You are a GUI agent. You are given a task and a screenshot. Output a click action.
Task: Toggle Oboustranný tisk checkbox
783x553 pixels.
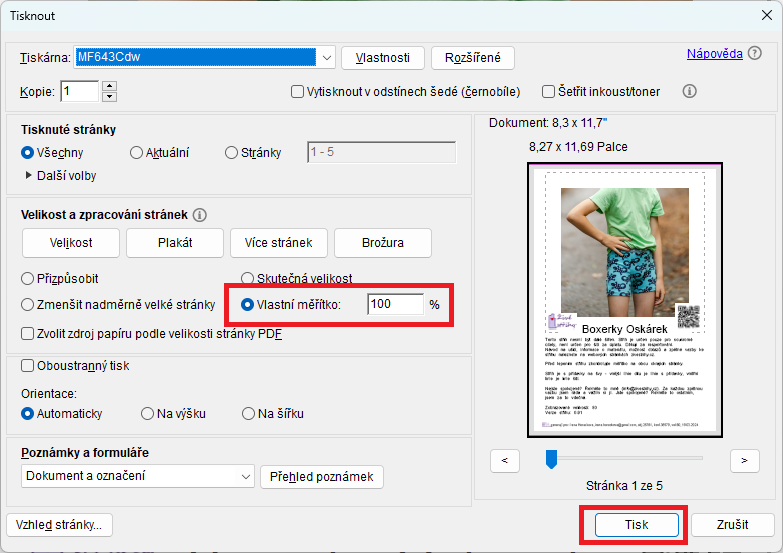(x=28, y=366)
